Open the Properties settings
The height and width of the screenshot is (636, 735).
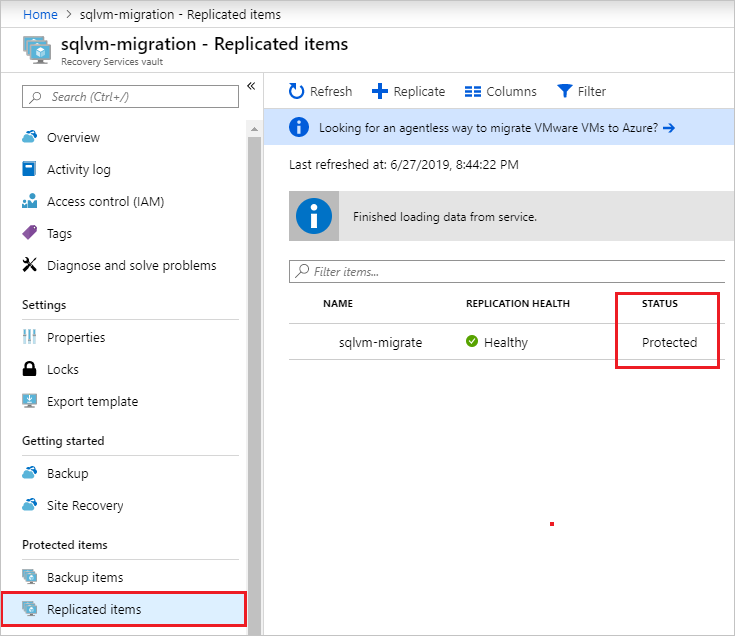(x=76, y=338)
